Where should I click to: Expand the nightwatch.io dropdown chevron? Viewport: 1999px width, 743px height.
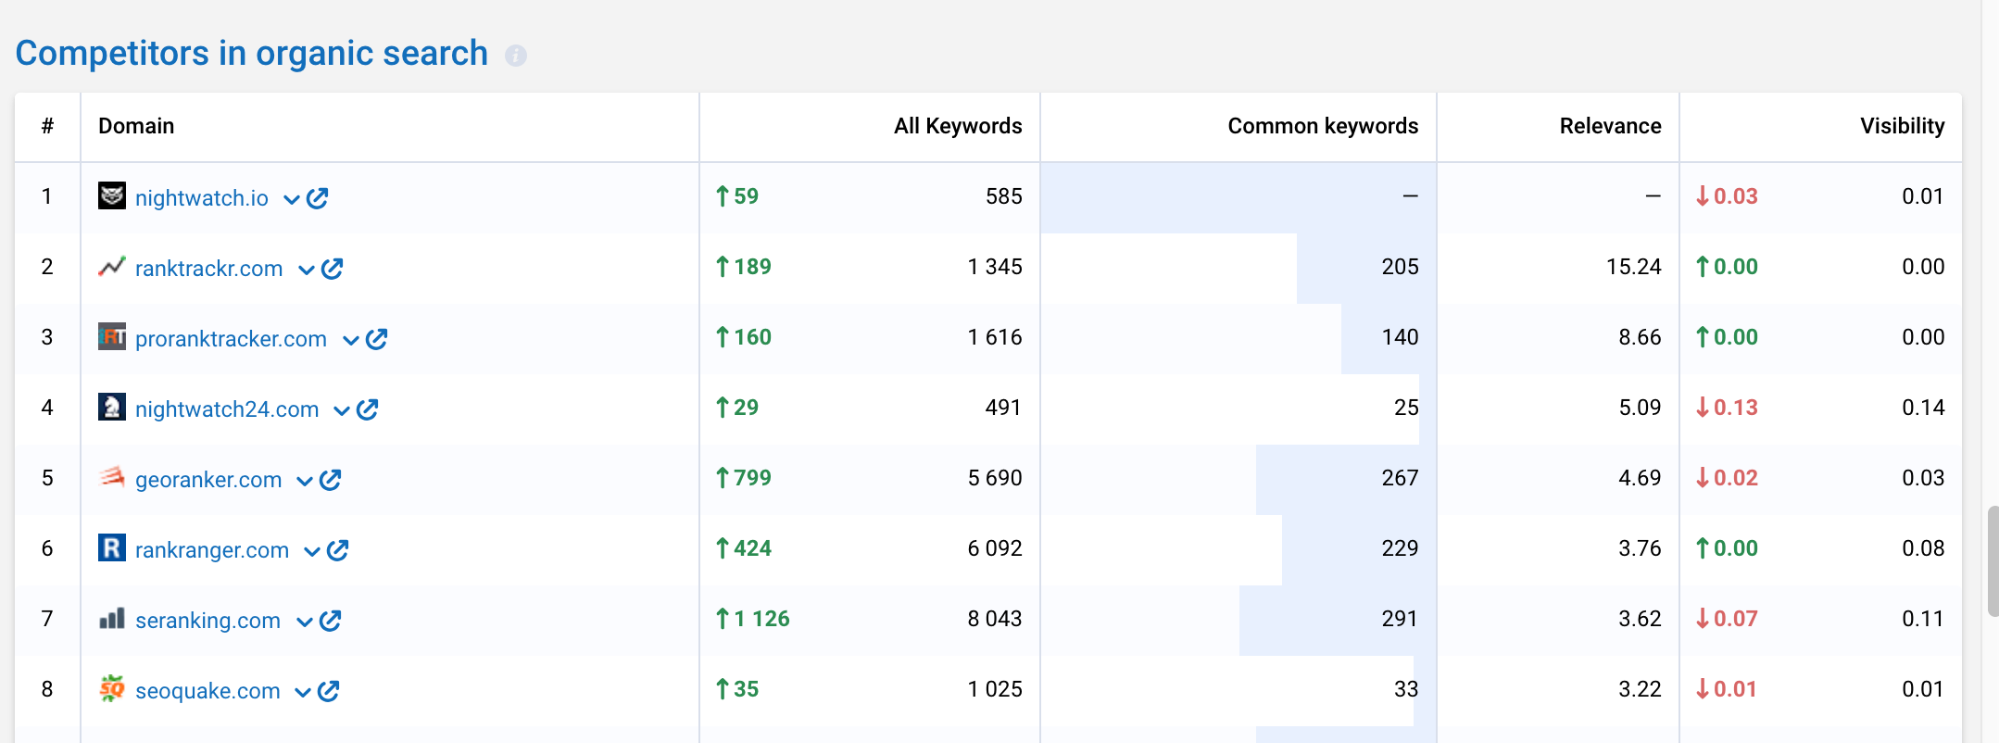pos(291,199)
